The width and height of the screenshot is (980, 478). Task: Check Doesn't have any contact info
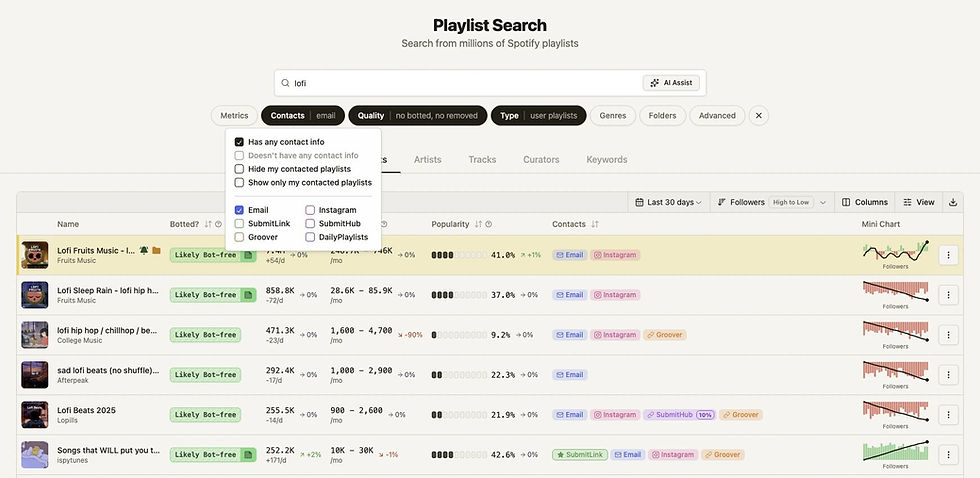(239, 155)
